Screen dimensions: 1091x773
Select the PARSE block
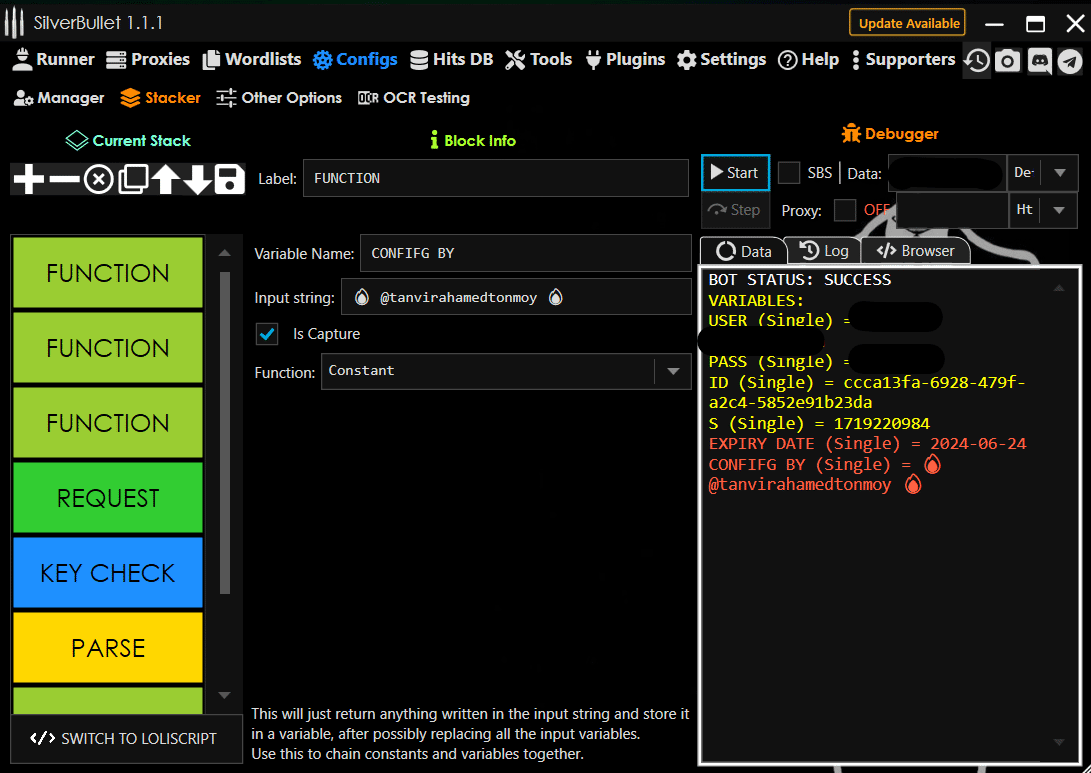tap(108, 648)
